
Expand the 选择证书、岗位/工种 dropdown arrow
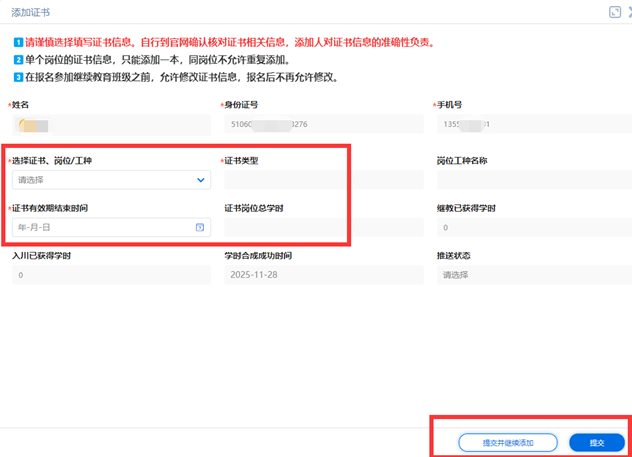(200, 180)
